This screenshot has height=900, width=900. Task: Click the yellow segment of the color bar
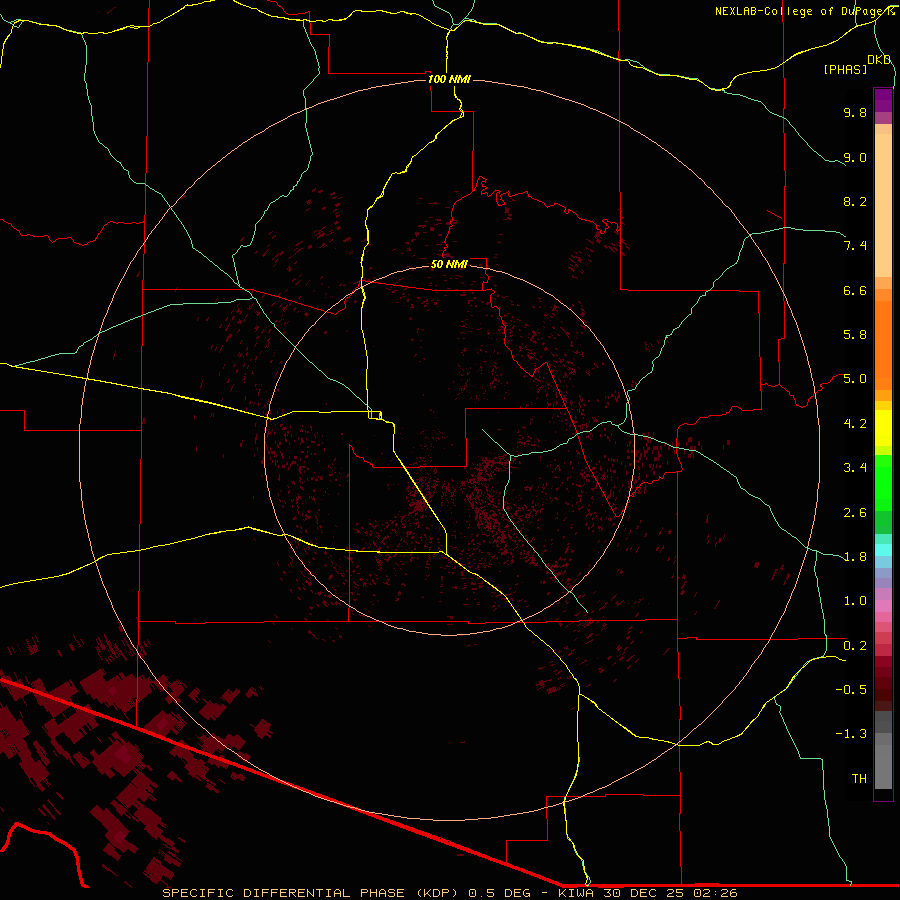pyautogui.click(x=883, y=428)
